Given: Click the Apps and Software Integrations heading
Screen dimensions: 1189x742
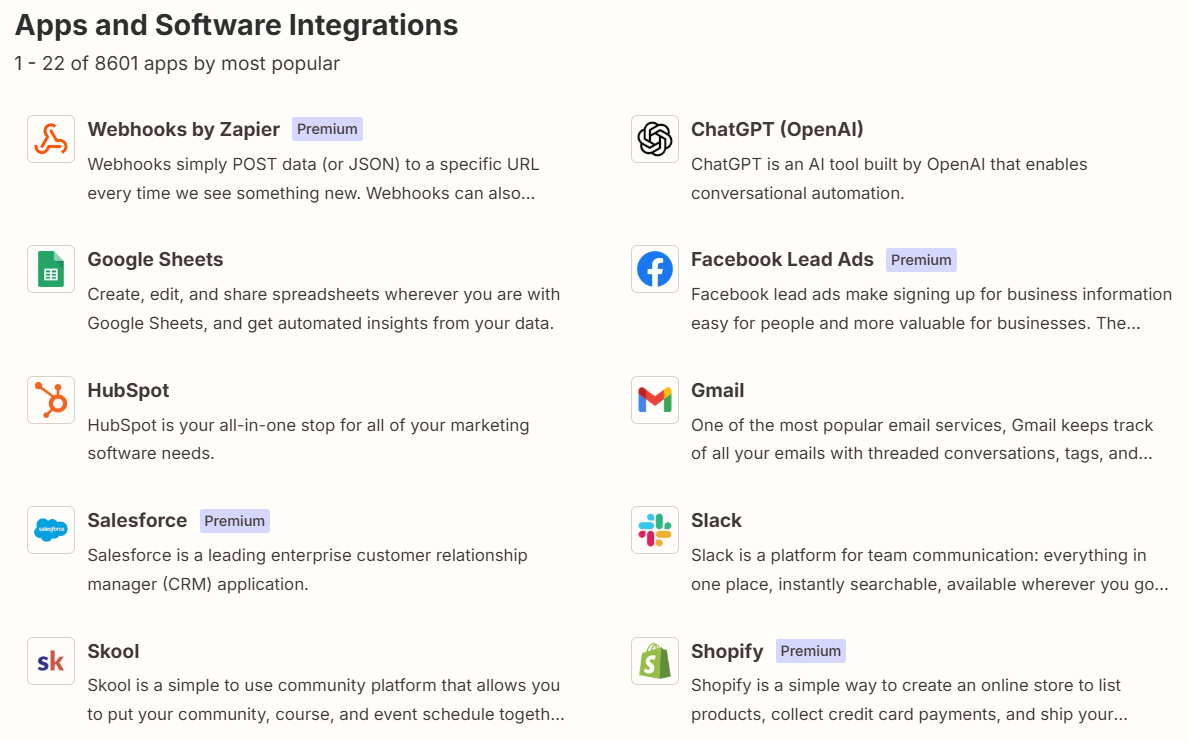Looking at the screenshot, I should click(x=235, y=25).
